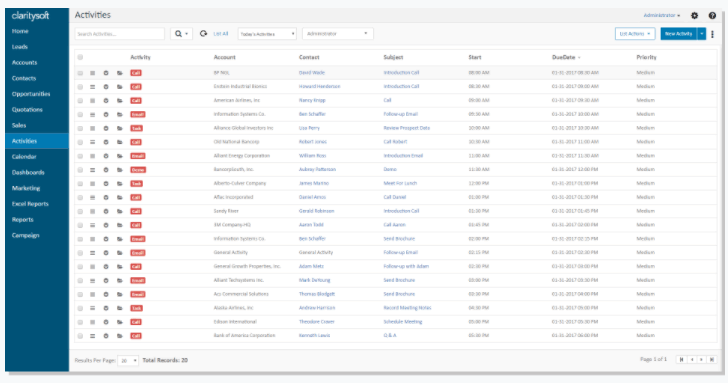Go to Home in the sidebar
The height and width of the screenshot is (383, 728).
(20, 31)
